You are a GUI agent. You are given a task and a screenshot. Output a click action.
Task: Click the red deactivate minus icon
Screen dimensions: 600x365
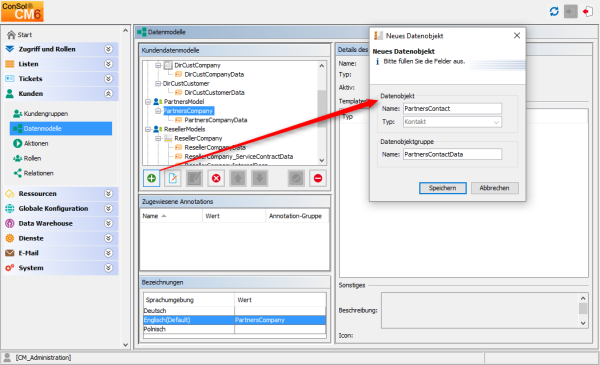click(x=318, y=178)
